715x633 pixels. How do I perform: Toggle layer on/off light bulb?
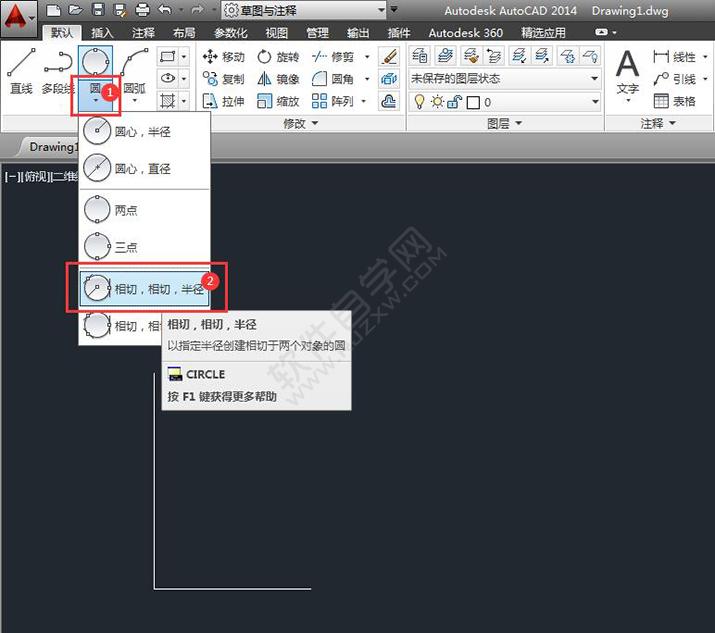coord(419,102)
